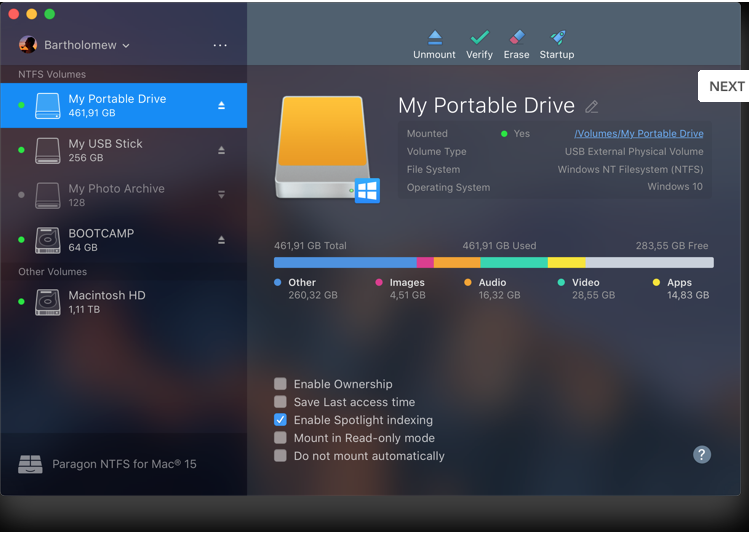Eject the BOOTCAMP volume
749x533 pixels.
[x=221, y=240]
